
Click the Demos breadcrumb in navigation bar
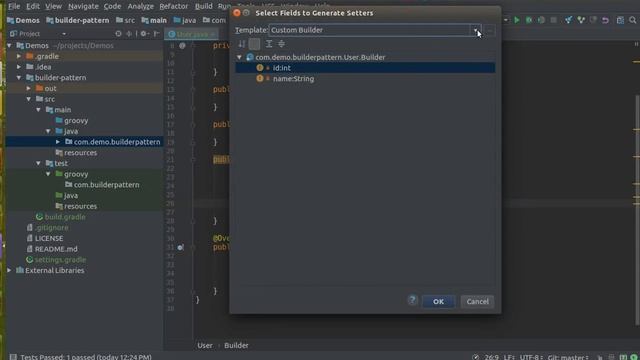23,20
